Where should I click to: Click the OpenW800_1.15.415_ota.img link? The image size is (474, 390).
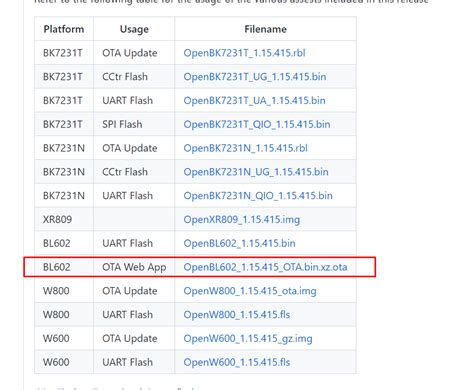[250, 291]
